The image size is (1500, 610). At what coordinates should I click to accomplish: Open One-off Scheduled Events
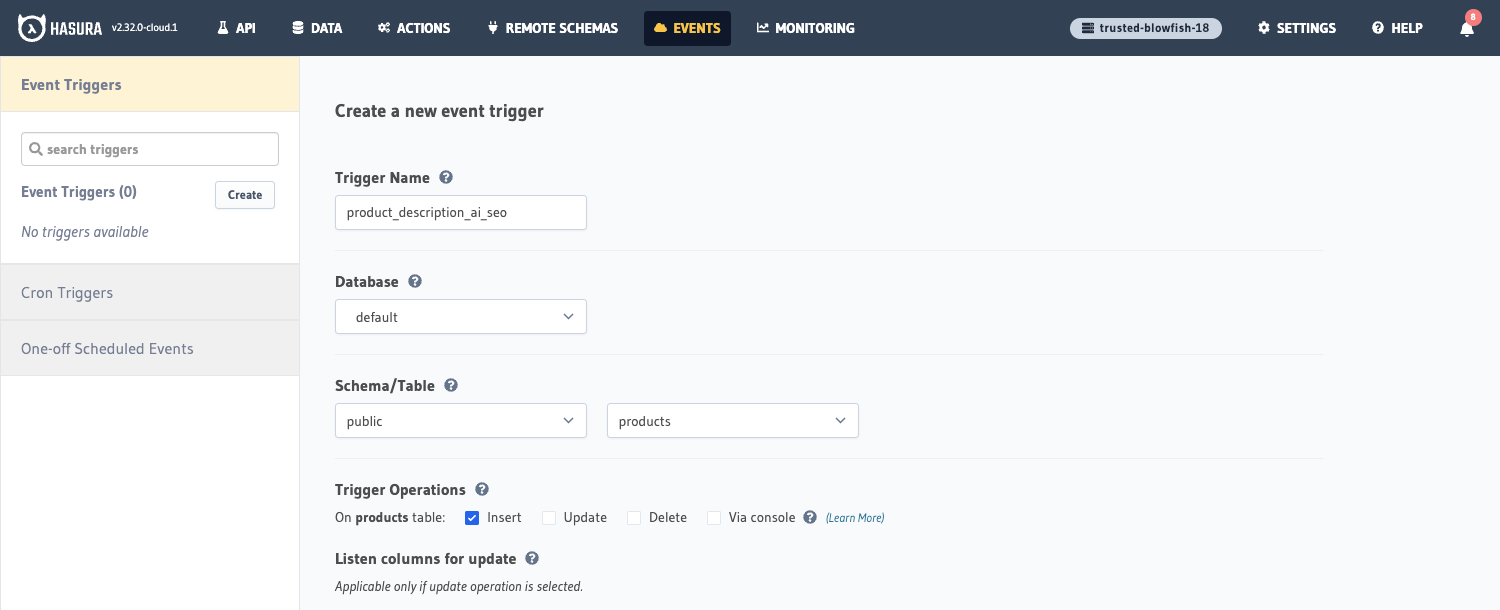click(x=107, y=348)
